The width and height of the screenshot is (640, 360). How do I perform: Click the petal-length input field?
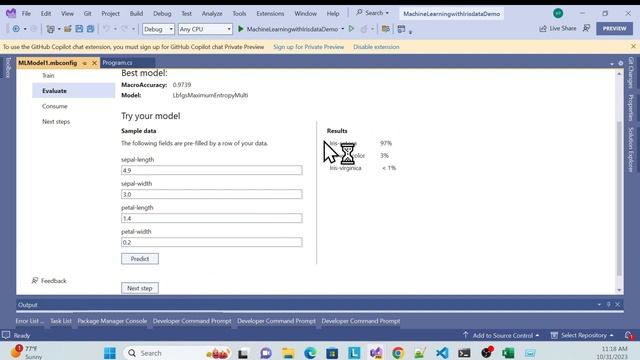(x=212, y=218)
